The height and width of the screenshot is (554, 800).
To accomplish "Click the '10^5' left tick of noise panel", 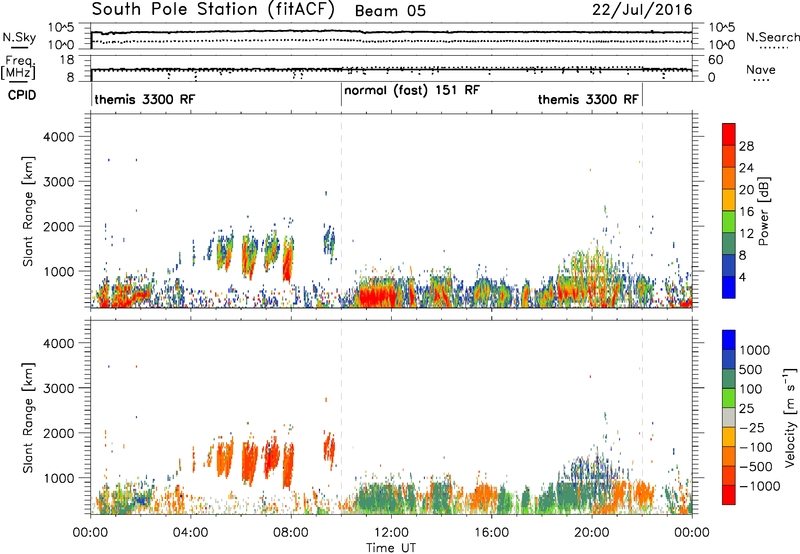I will (x=61, y=27).
